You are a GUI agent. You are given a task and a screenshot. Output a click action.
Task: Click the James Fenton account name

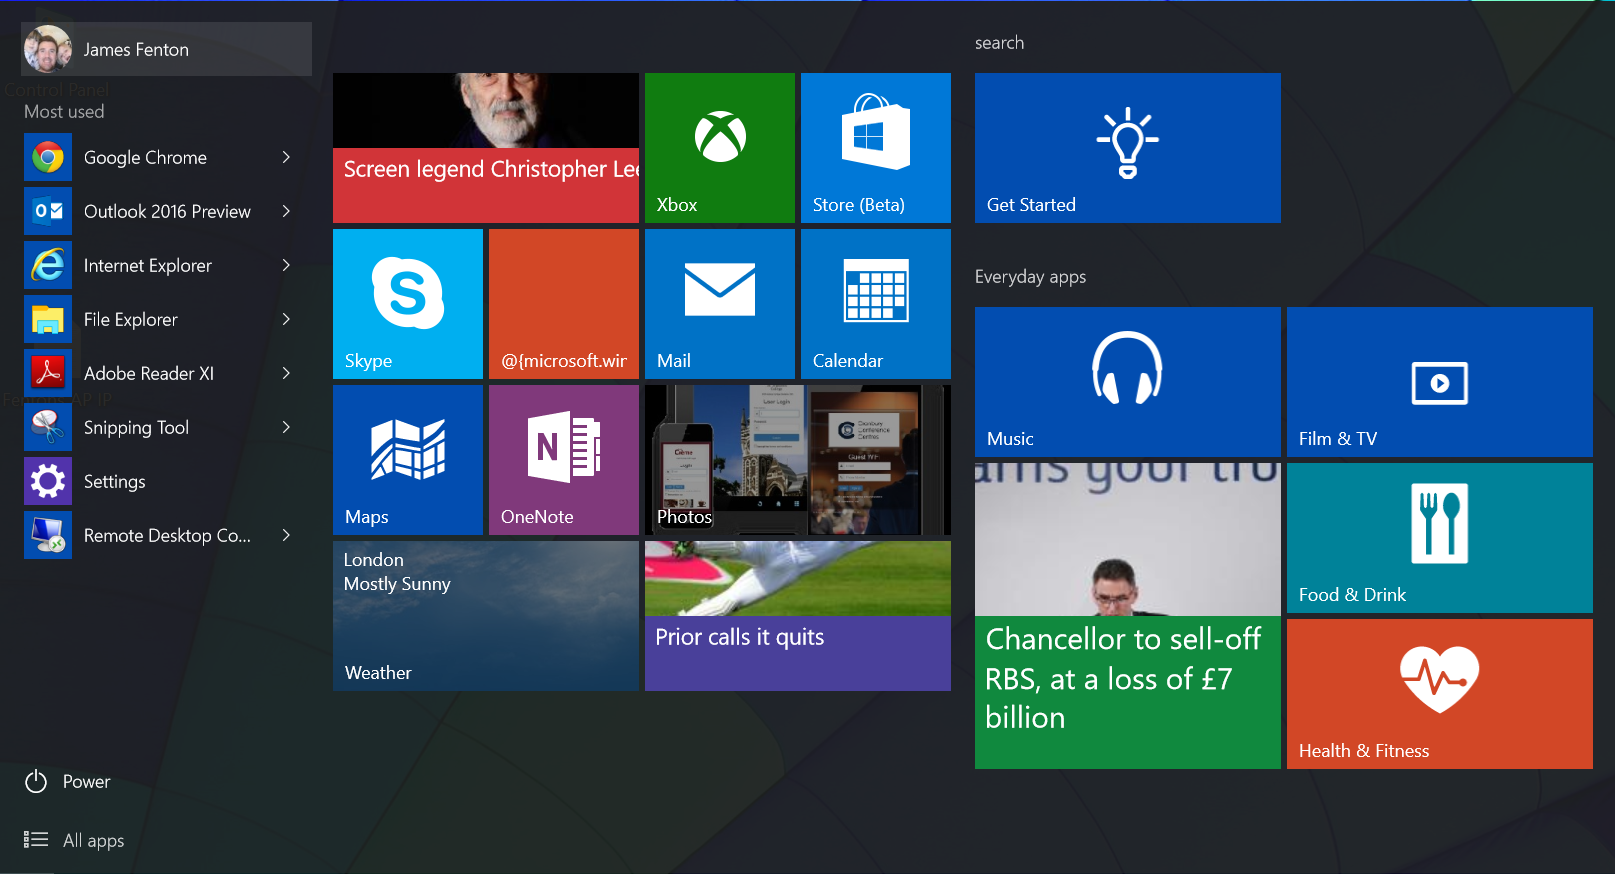tap(136, 49)
